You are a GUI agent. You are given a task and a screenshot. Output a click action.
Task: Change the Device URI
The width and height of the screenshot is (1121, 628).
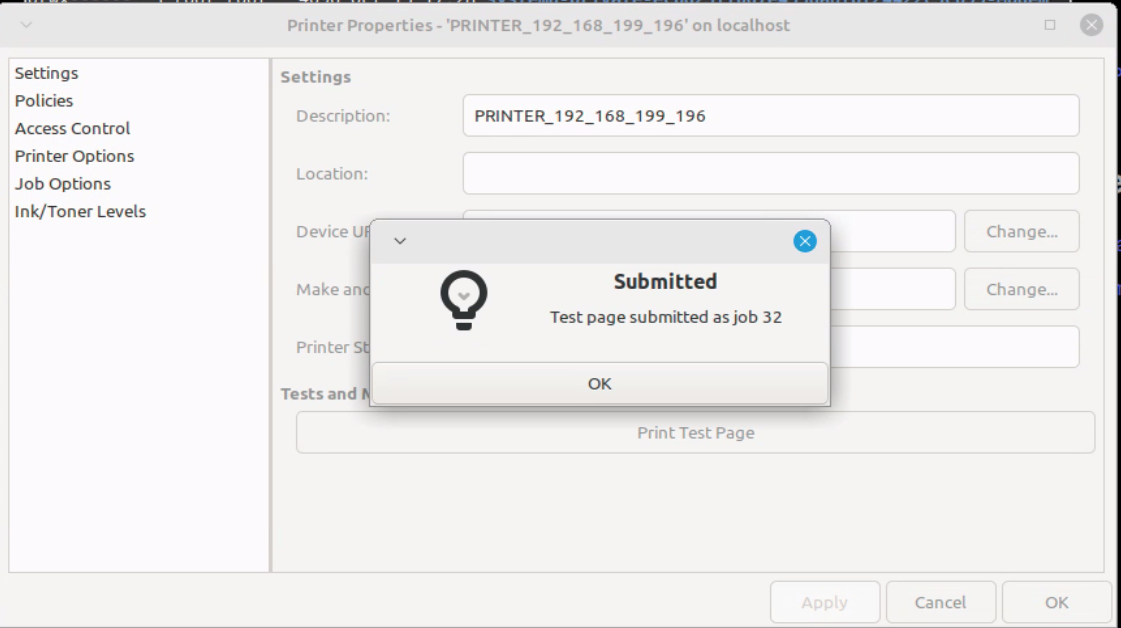tap(1021, 231)
